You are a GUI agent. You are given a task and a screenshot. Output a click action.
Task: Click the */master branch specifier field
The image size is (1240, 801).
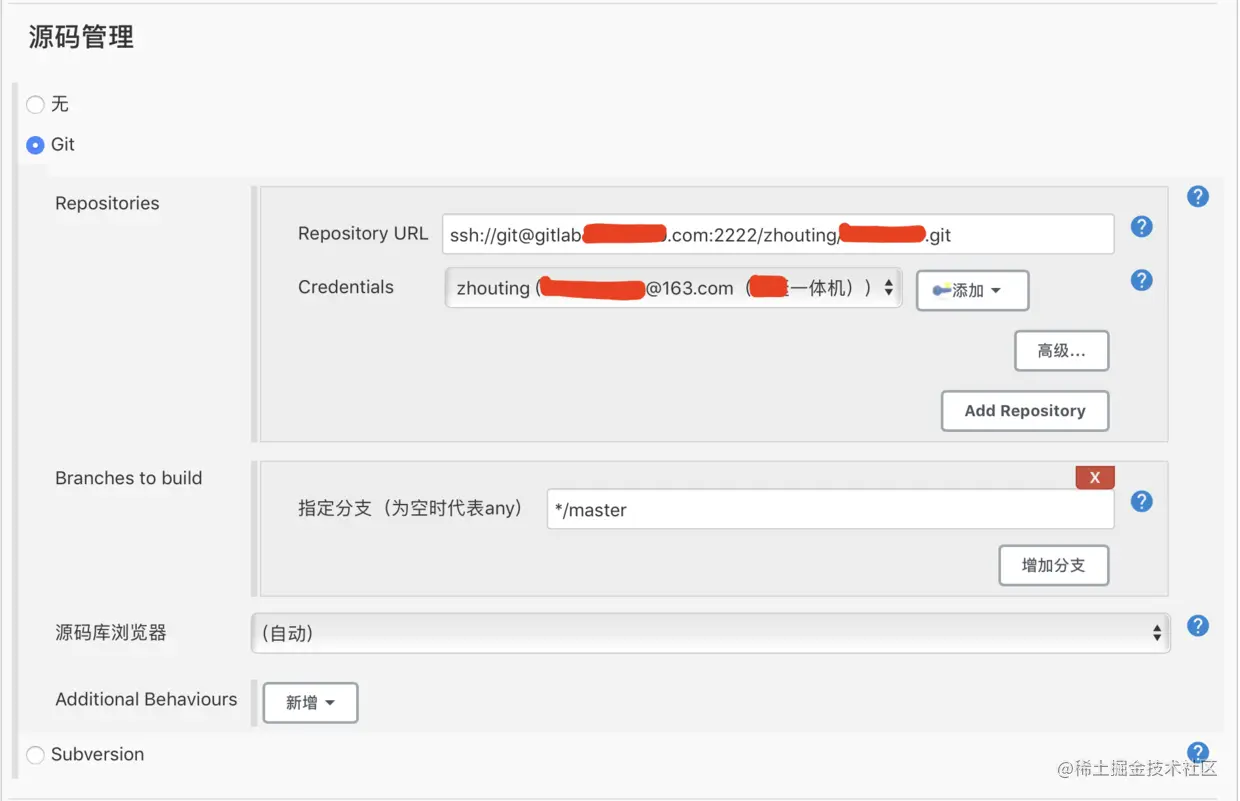tap(830, 509)
